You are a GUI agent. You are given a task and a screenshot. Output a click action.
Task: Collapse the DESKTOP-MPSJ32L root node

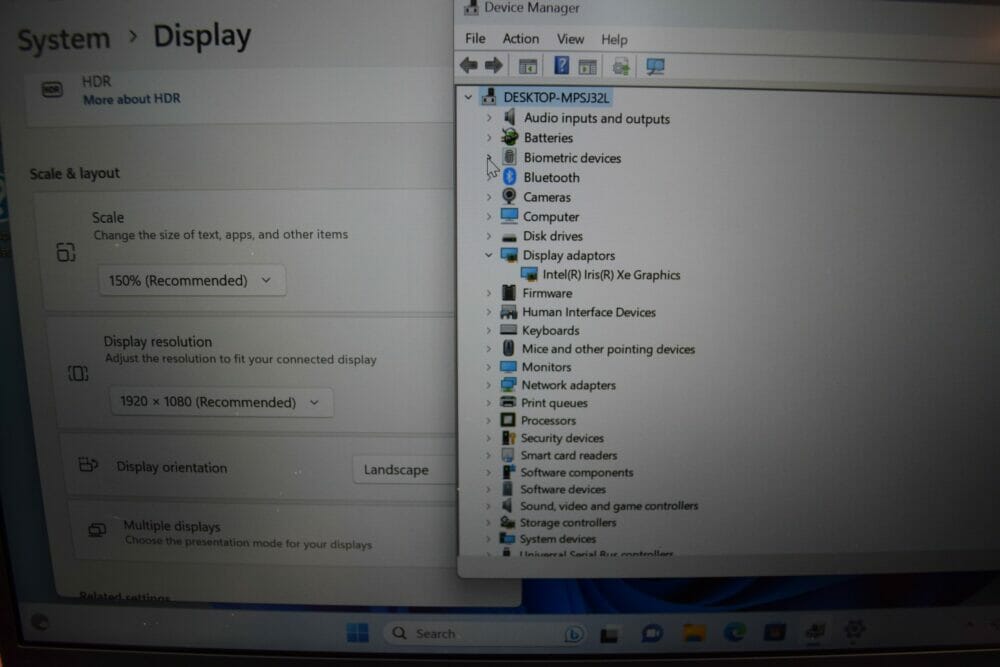tap(468, 97)
